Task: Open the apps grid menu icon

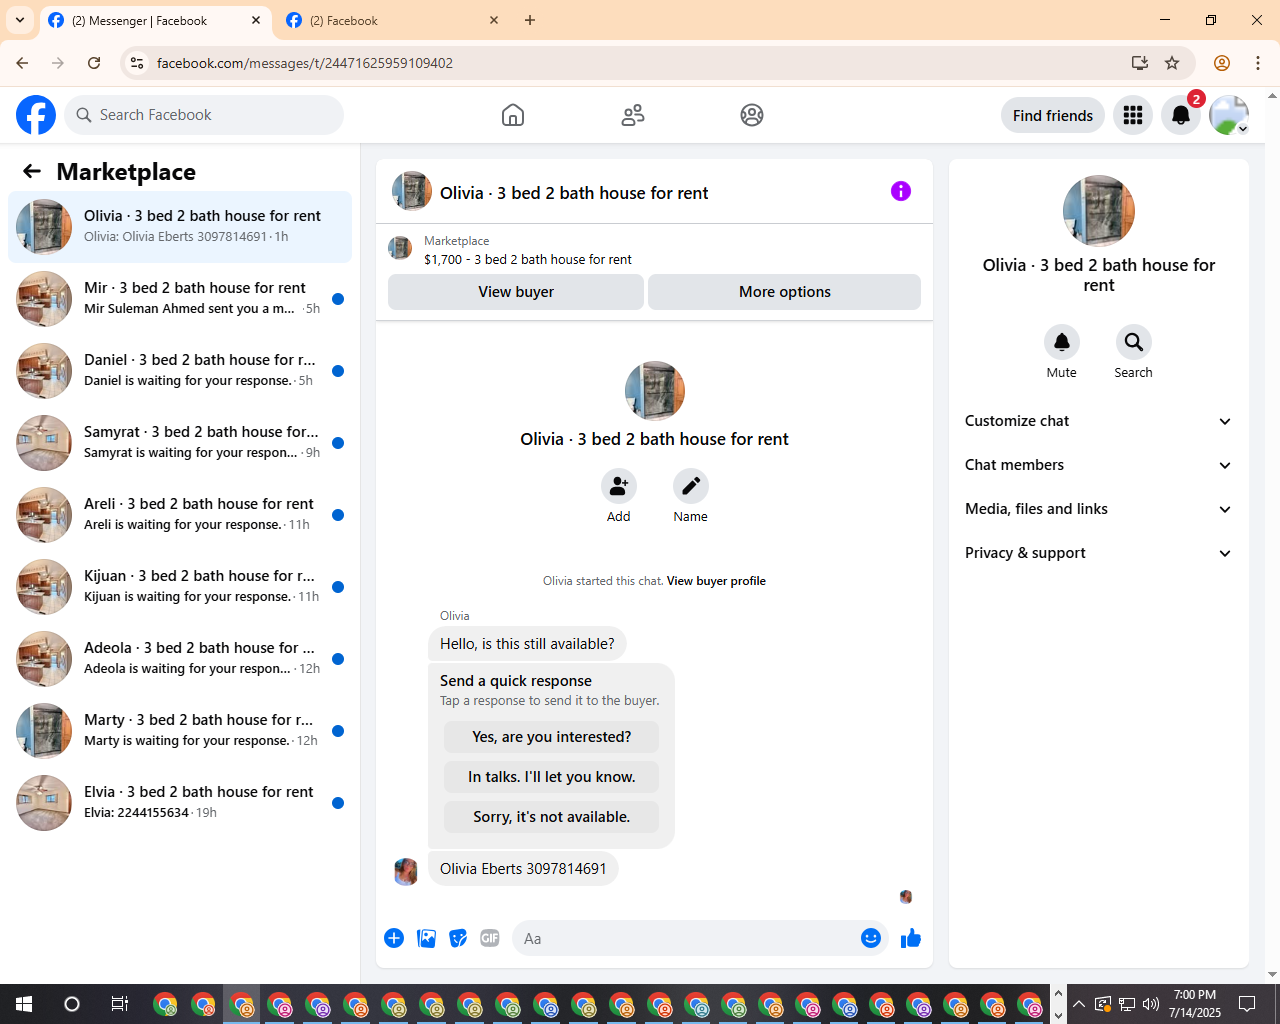Action: [x=1133, y=115]
